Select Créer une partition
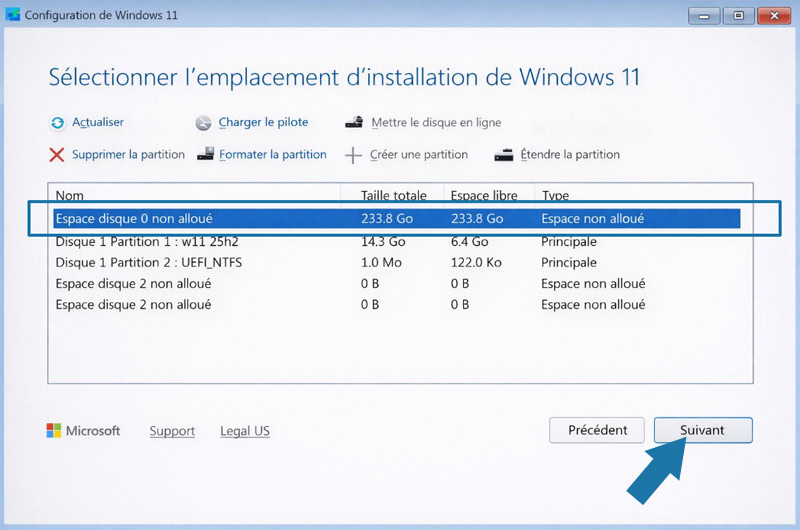The image size is (800, 530). coord(418,155)
